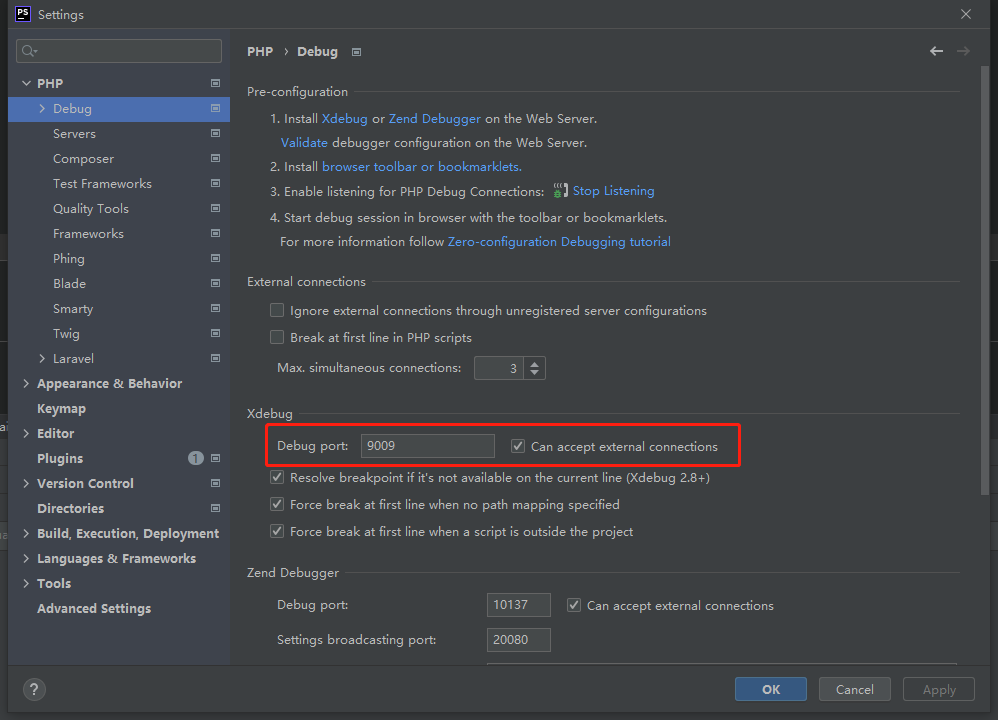Screen dimensions: 998x720
Task: Expand the Tools group
Action: [x=26, y=583]
